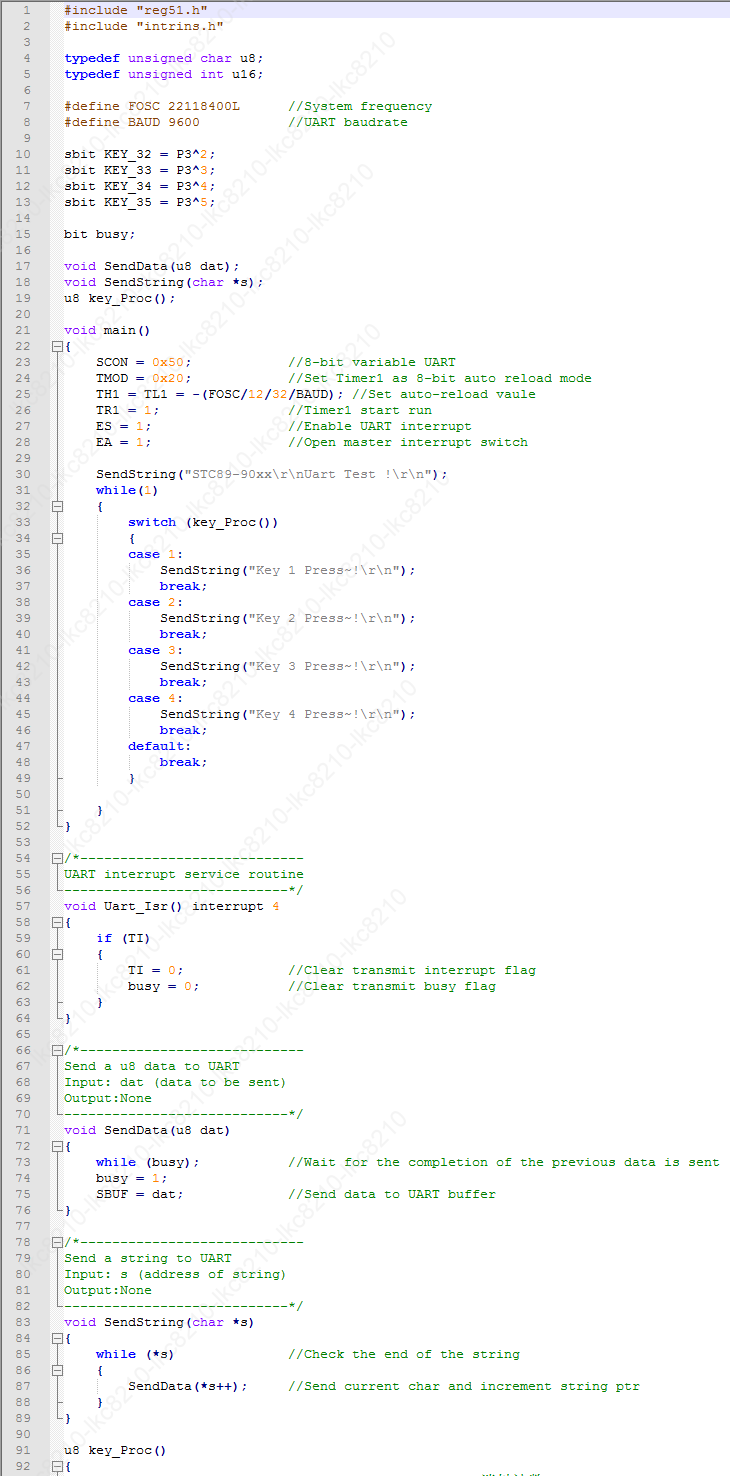Click the #define BAUD 9600 text
This screenshot has height=1476, width=730.
point(132,122)
